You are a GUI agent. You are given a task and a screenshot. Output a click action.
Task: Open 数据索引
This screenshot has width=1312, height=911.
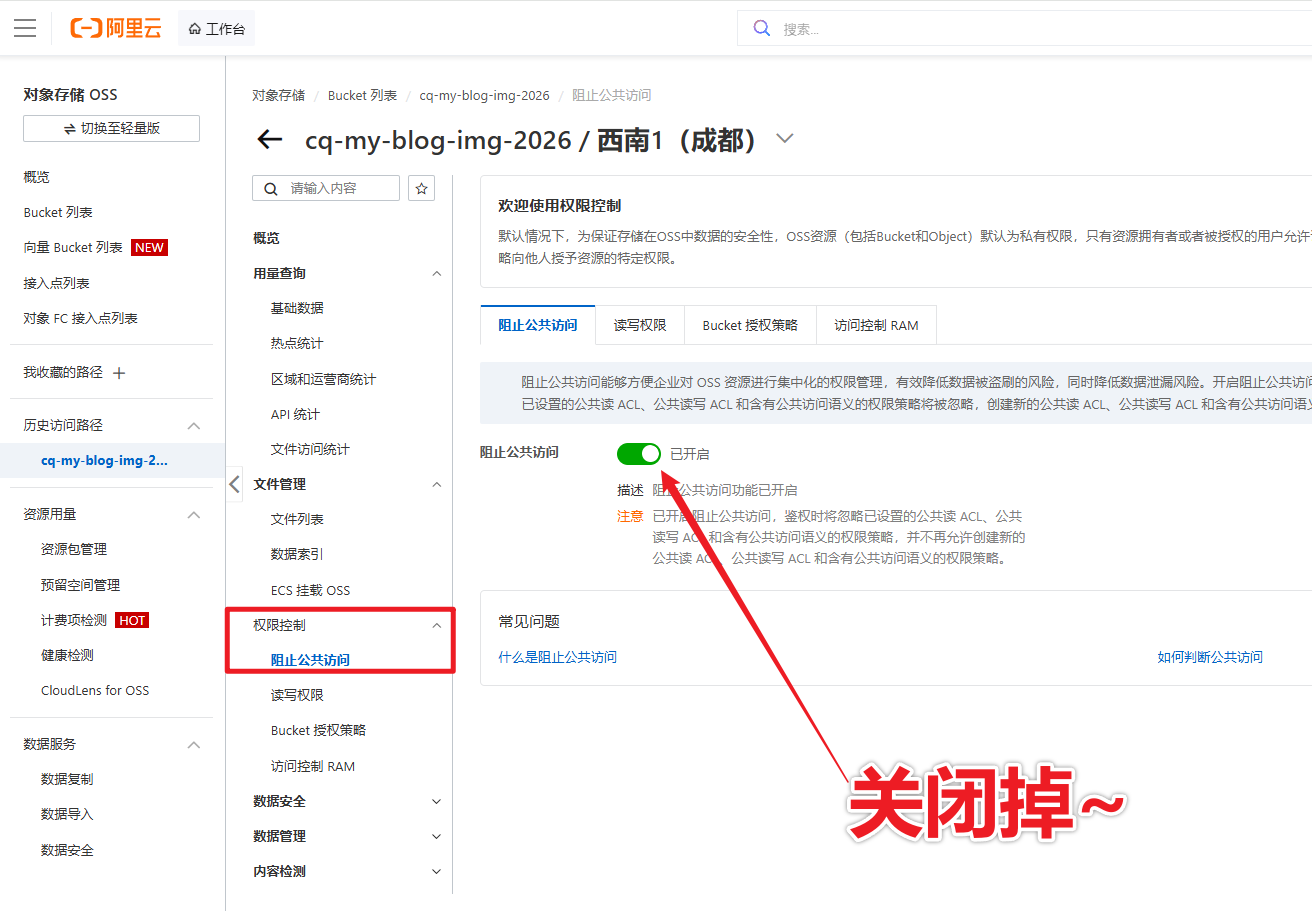pos(297,554)
